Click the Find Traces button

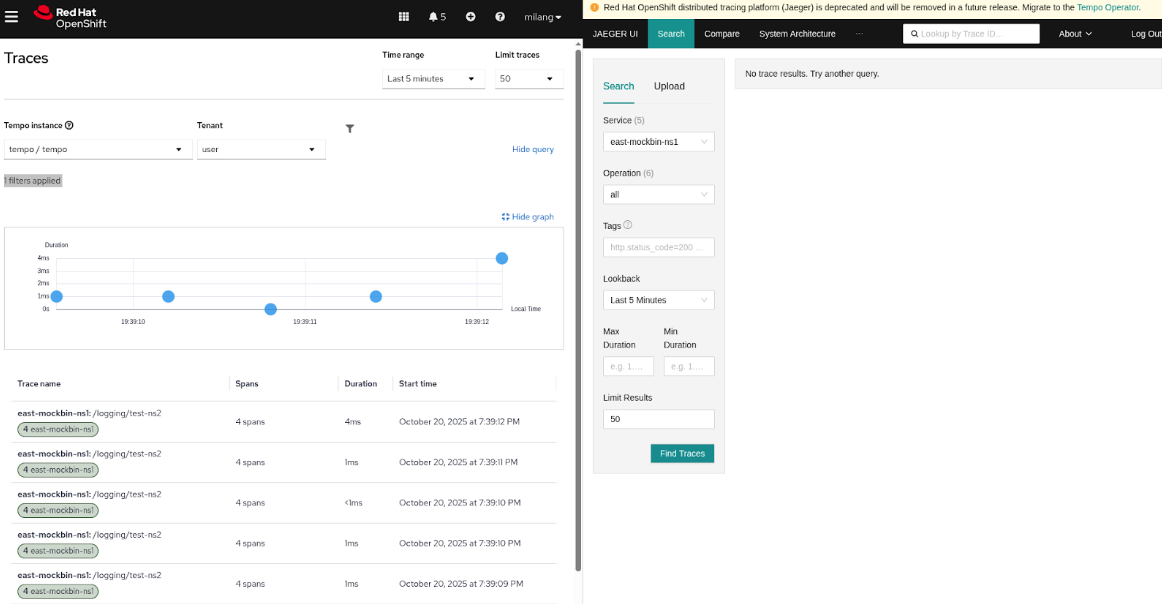tap(682, 454)
